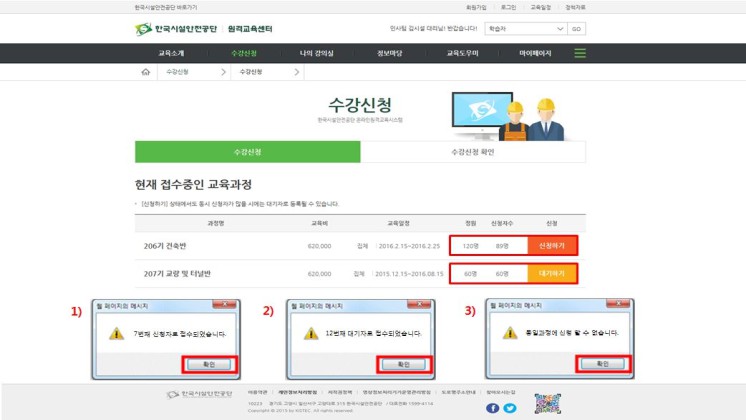Expand the first 수강신청 breadcrumb chevron
The width and height of the screenshot is (746, 420).
coord(223,72)
